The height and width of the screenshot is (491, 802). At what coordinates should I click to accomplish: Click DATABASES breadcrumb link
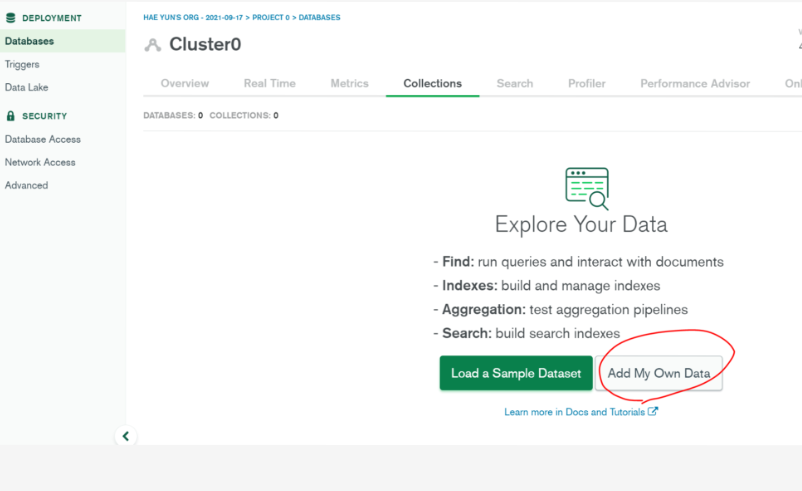(319, 17)
